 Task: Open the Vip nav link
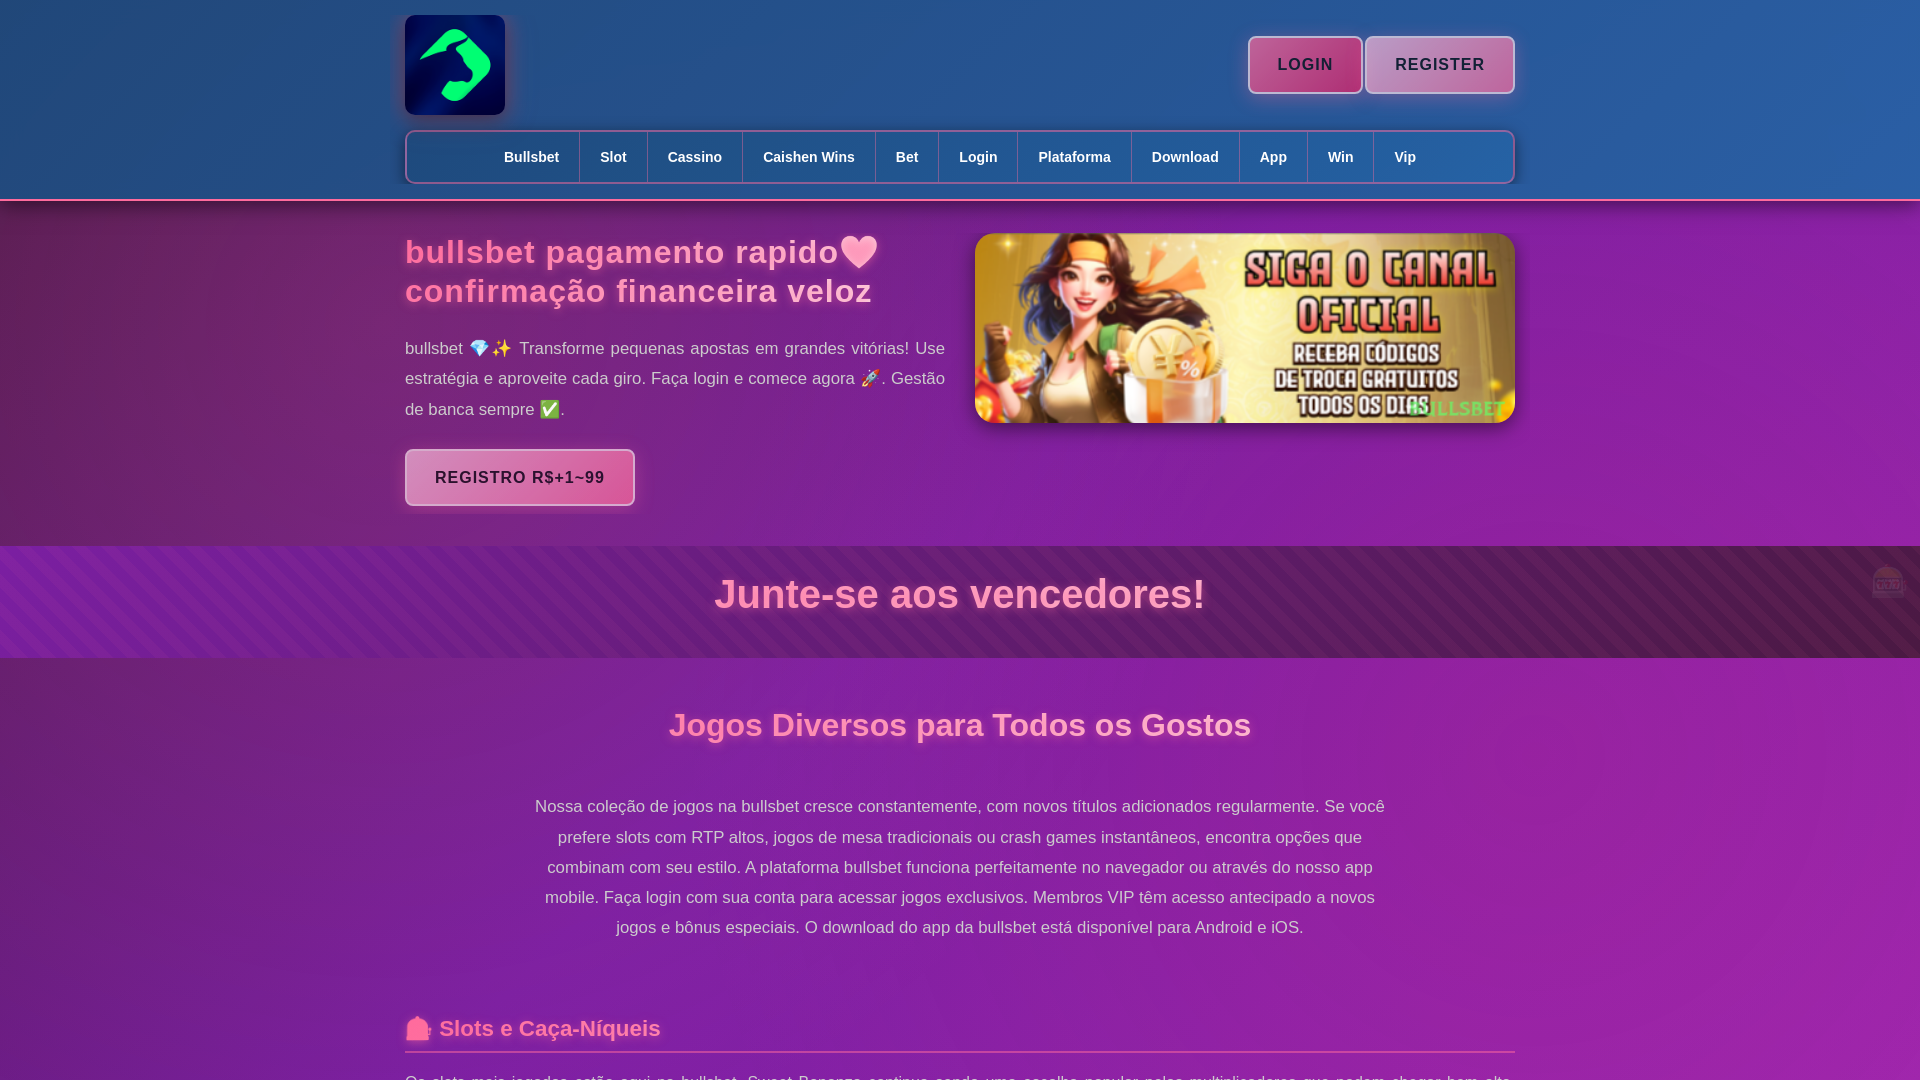coord(1404,157)
